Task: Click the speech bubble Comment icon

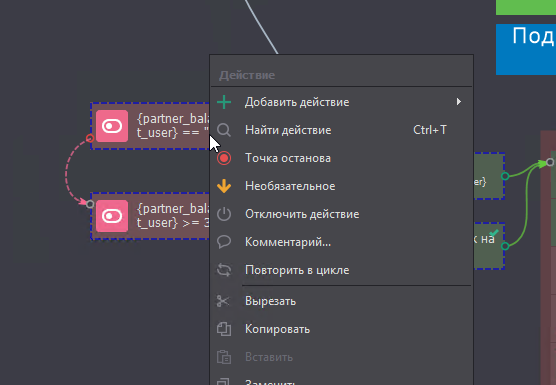Action: 224,242
